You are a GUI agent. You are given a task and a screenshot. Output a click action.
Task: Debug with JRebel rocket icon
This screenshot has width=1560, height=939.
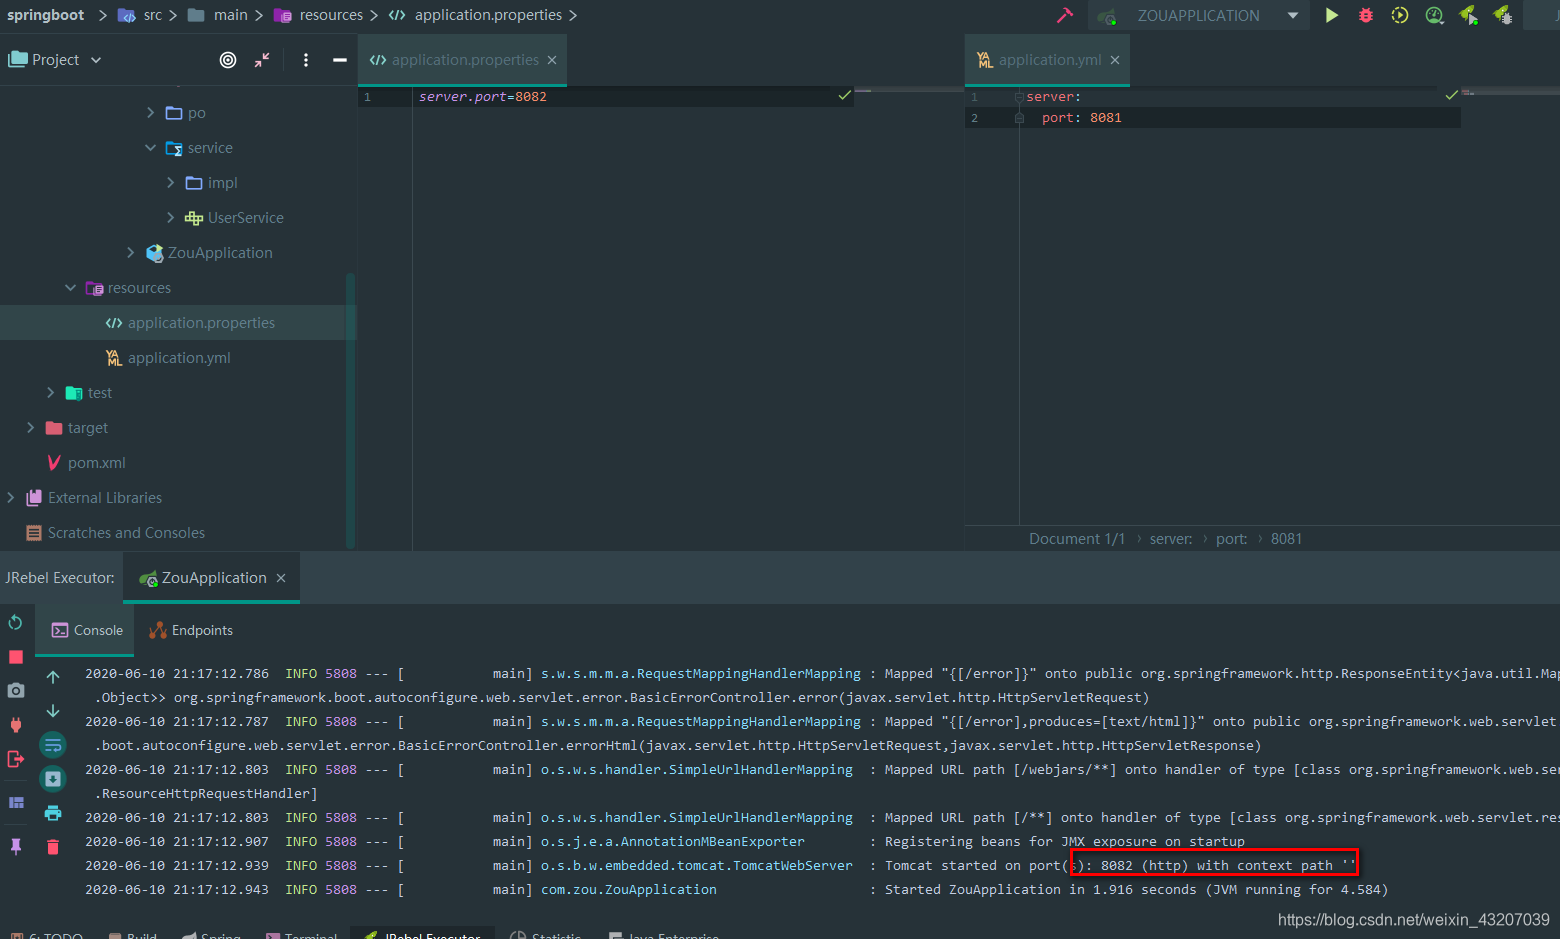1502,15
